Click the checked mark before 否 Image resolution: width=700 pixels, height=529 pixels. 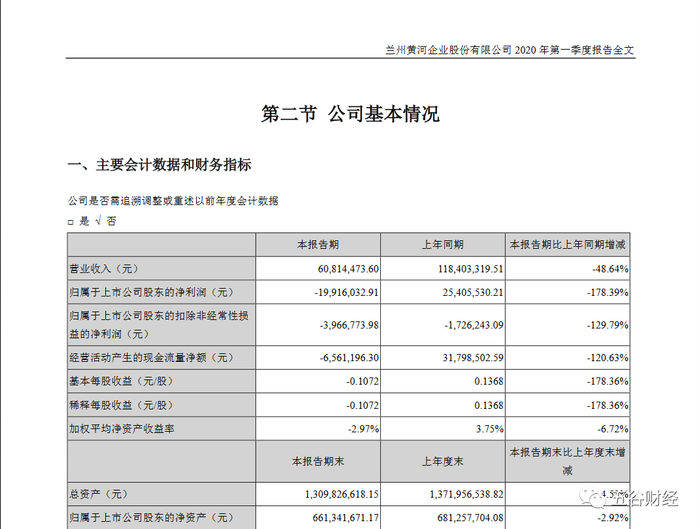click(99, 221)
